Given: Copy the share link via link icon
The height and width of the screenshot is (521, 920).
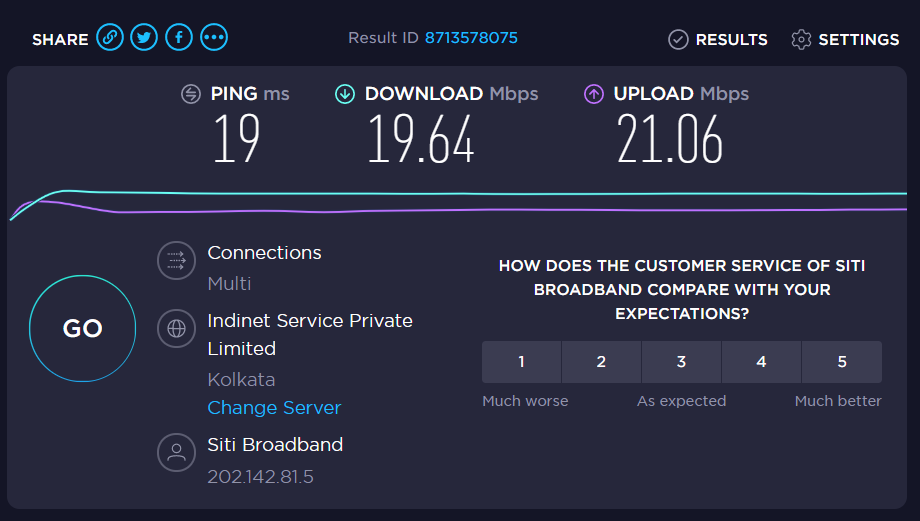Looking at the screenshot, I should [110, 38].
